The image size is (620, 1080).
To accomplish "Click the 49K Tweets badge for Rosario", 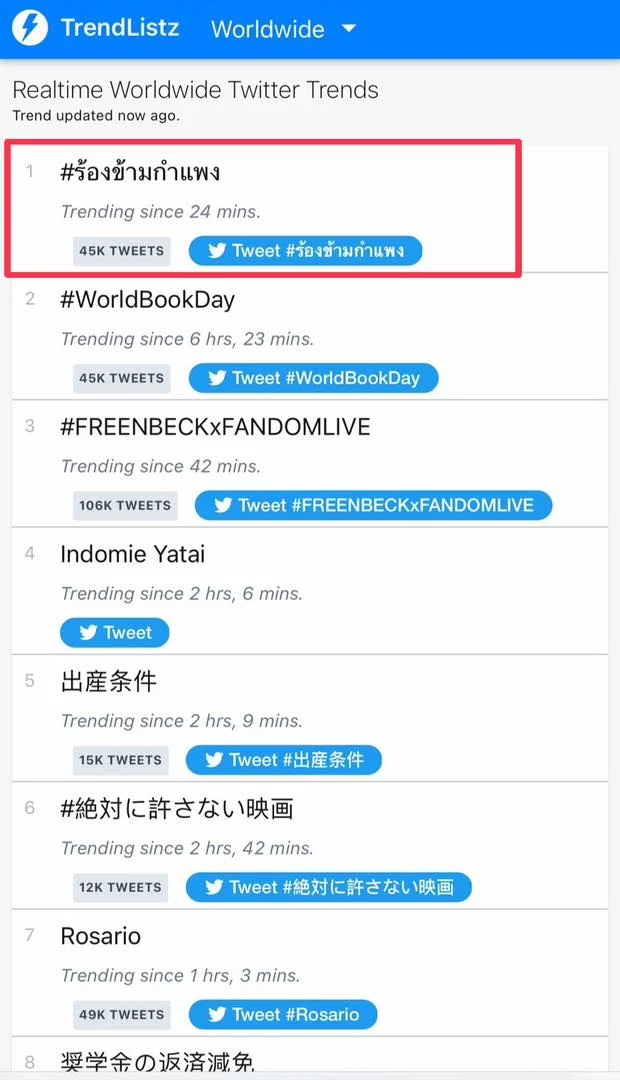I will click(121, 1014).
